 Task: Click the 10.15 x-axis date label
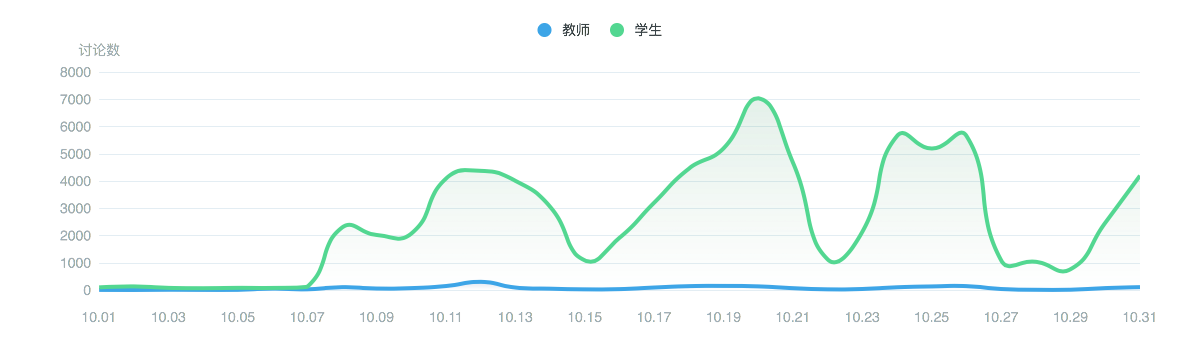click(585, 317)
